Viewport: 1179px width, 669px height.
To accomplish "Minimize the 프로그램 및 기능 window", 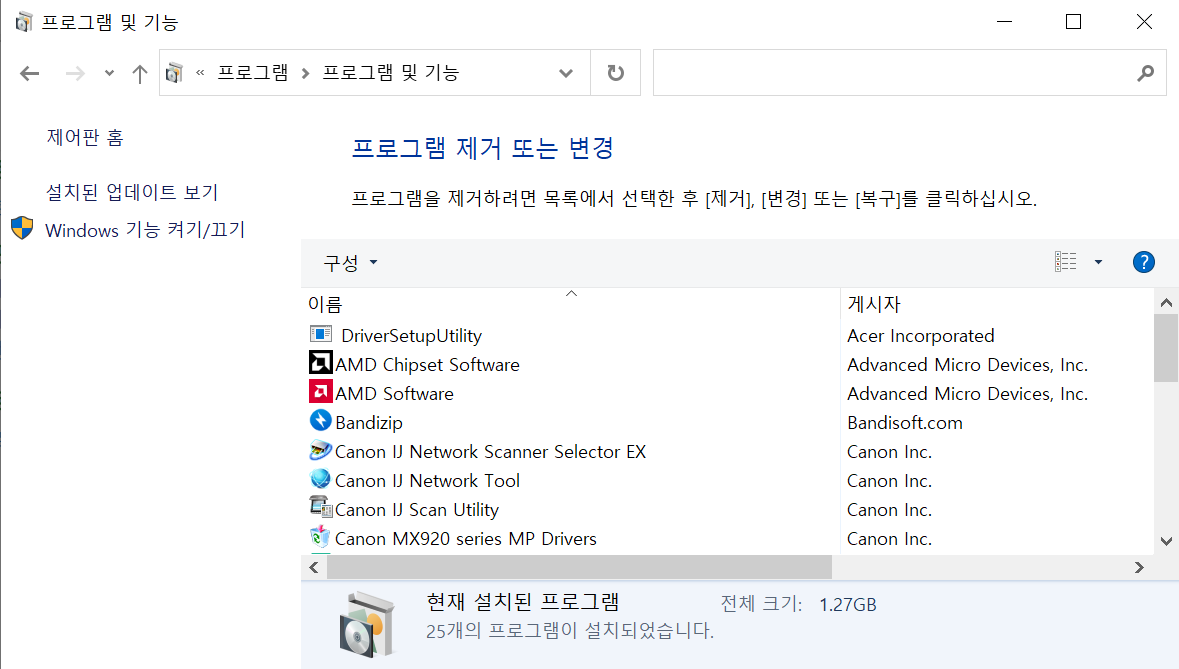I will (x=1005, y=22).
